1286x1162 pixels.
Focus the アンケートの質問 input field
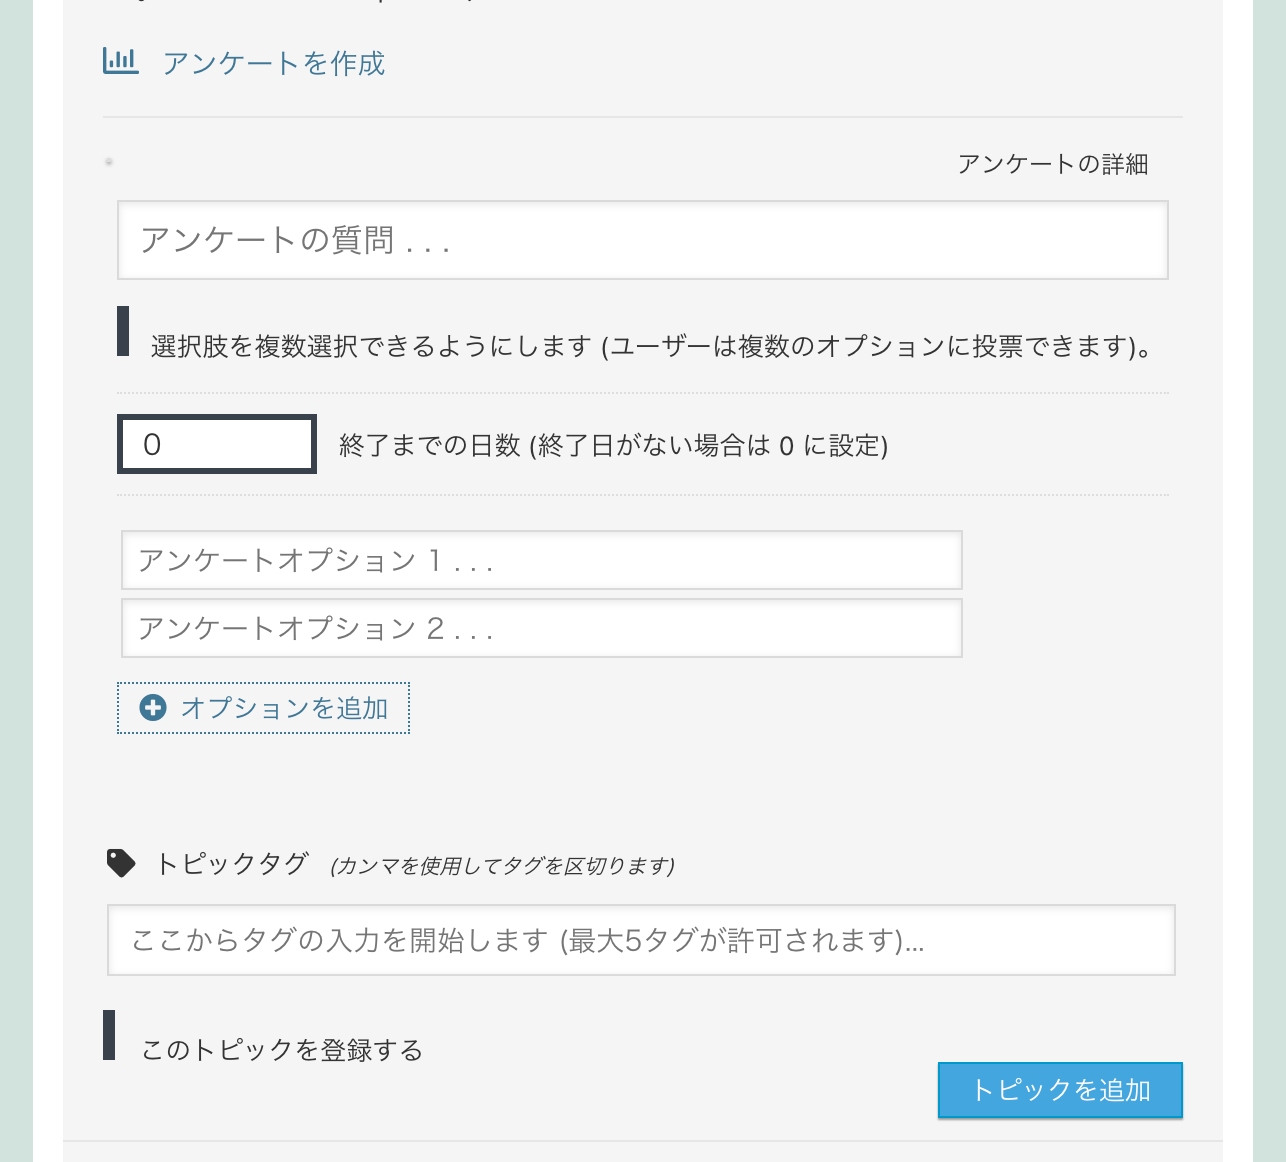tap(643, 240)
